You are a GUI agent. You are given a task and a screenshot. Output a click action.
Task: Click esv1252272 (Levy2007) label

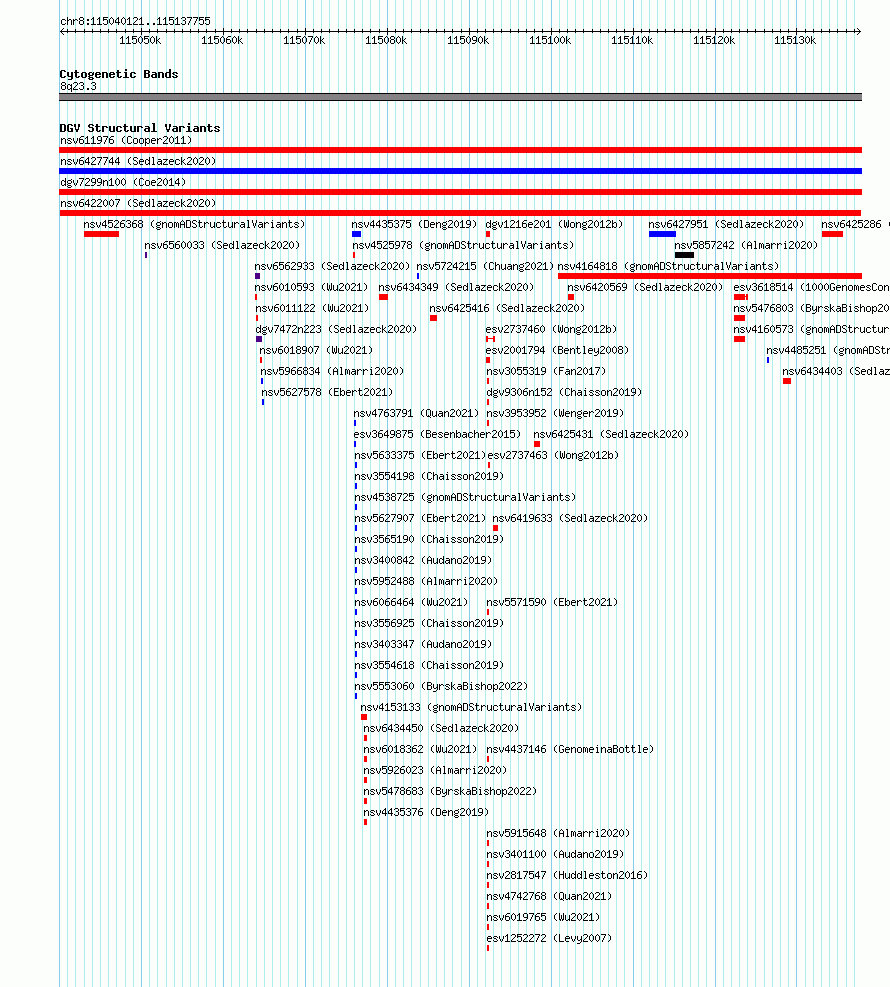[549, 939]
